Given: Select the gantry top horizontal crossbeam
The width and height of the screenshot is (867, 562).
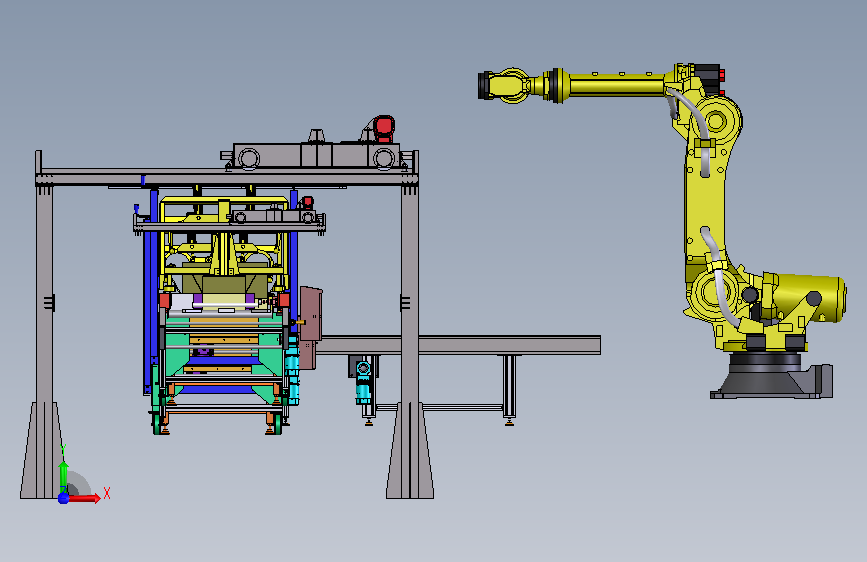Looking at the screenshot, I should click(227, 178).
